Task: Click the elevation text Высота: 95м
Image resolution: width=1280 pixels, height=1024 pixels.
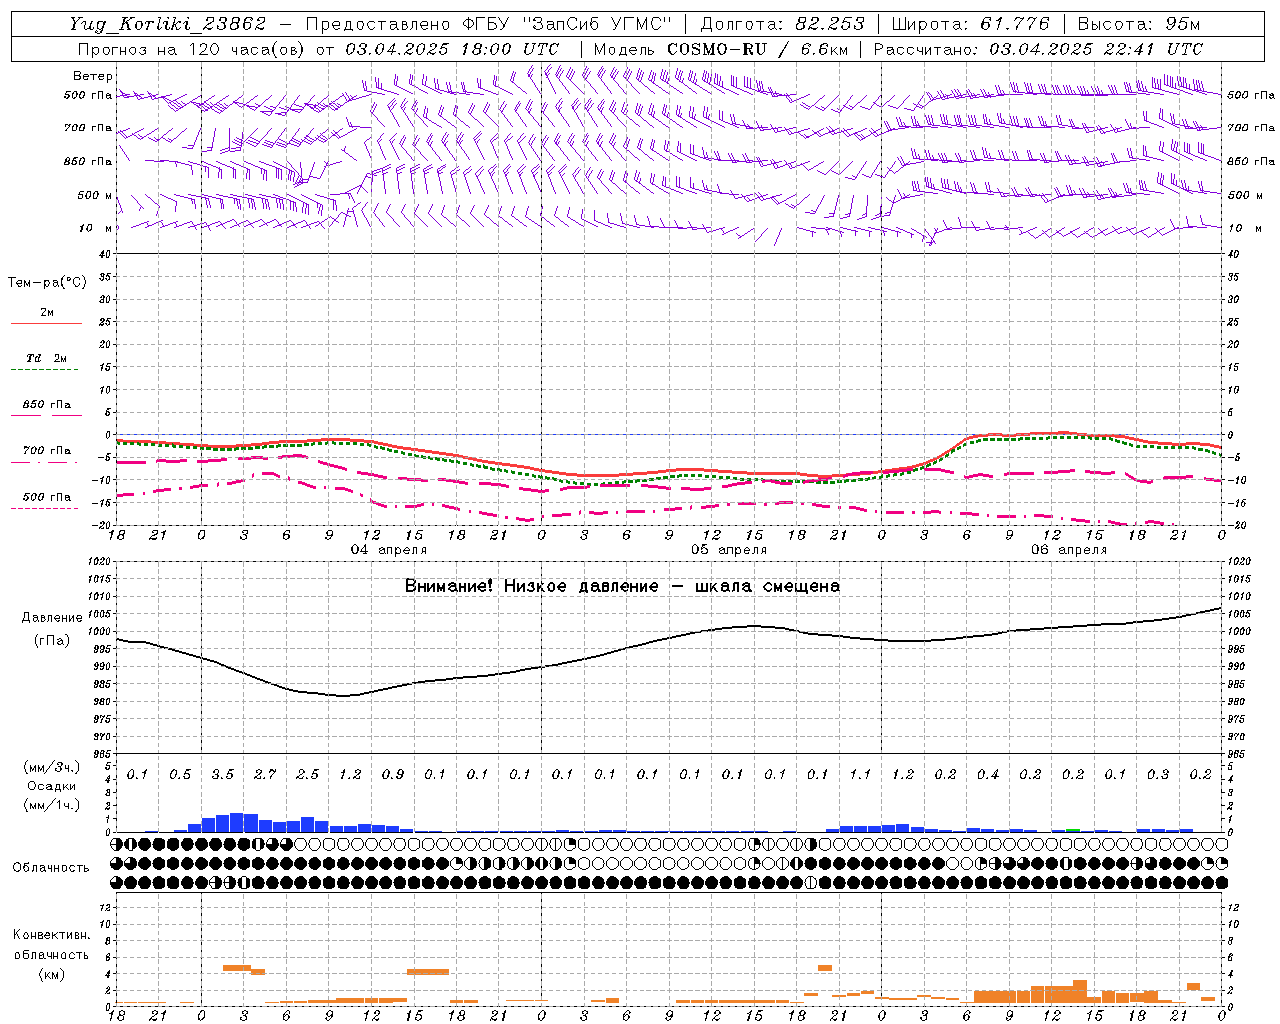Action: pos(1139,24)
